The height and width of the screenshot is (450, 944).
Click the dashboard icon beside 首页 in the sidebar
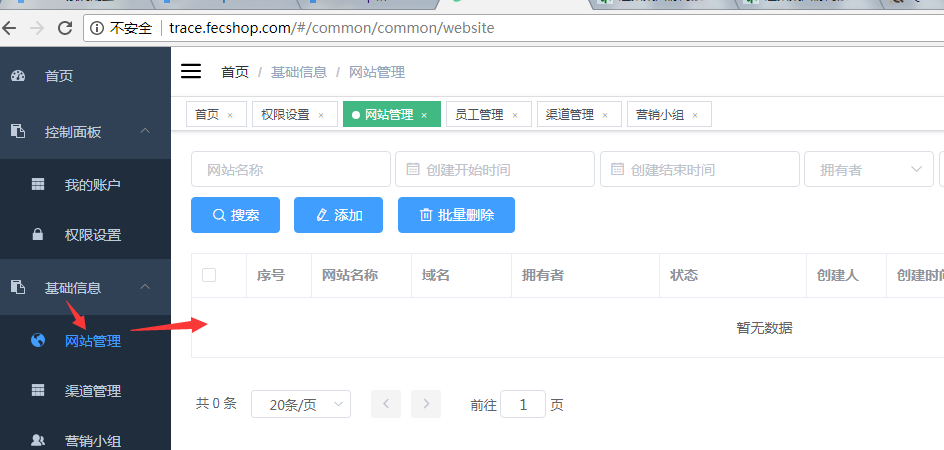18,75
